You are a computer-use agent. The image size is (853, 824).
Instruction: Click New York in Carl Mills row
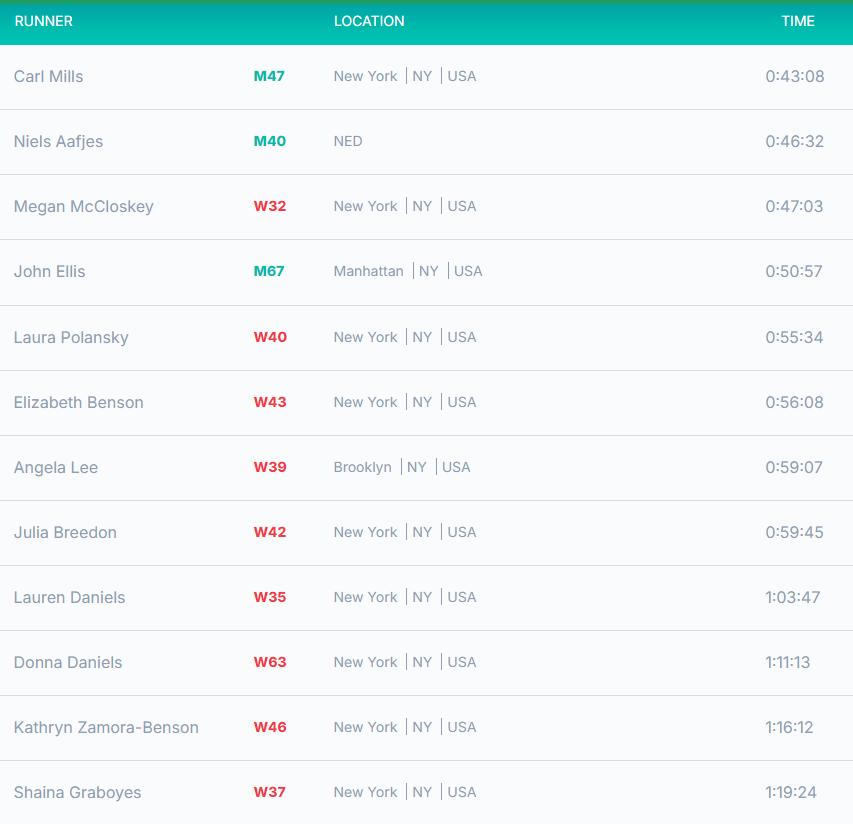click(366, 76)
